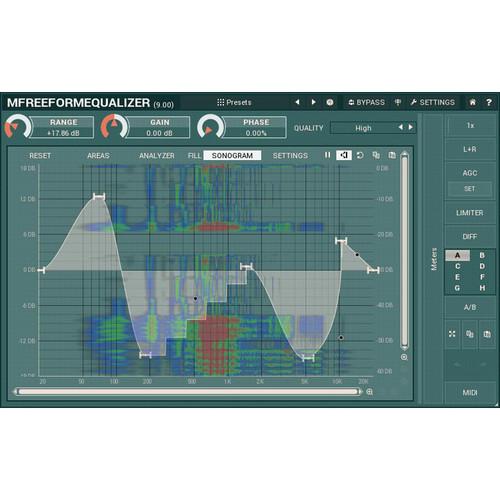The height and width of the screenshot is (500, 500).
Task: Click the black curvature dot near 10K bottom
Action: [341, 338]
